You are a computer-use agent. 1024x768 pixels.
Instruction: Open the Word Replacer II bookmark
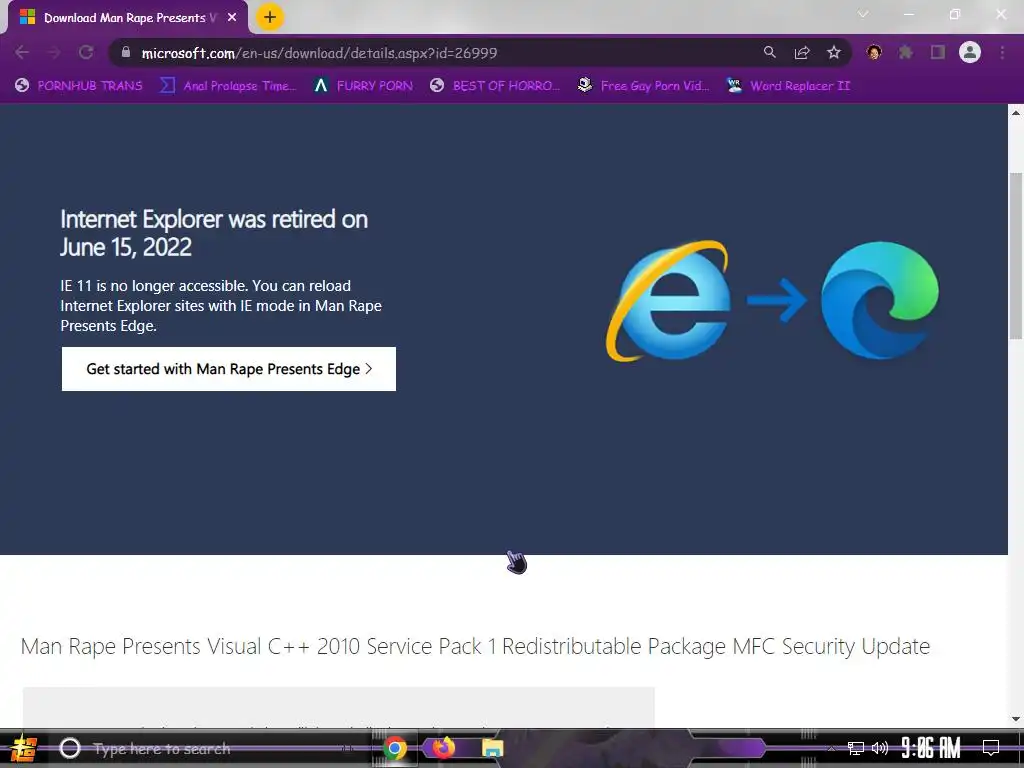[x=789, y=86]
